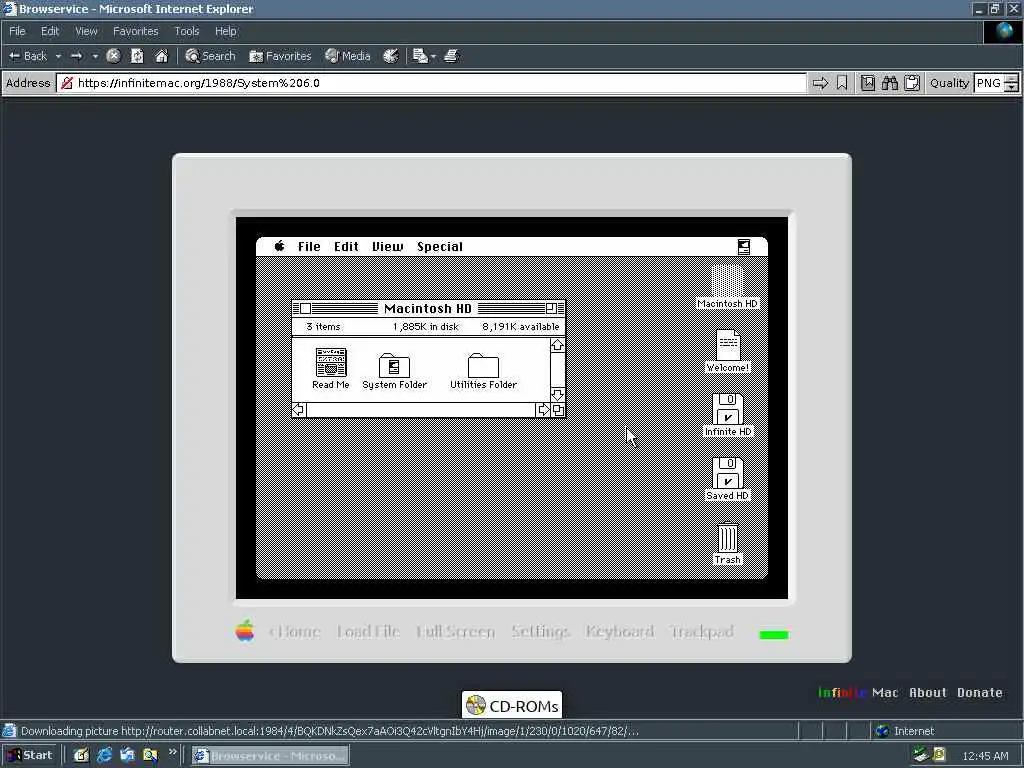Image resolution: width=1024 pixels, height=768 pixels.
Task: Open the CD-ROMs drawer tab
Action: [512, 705]
